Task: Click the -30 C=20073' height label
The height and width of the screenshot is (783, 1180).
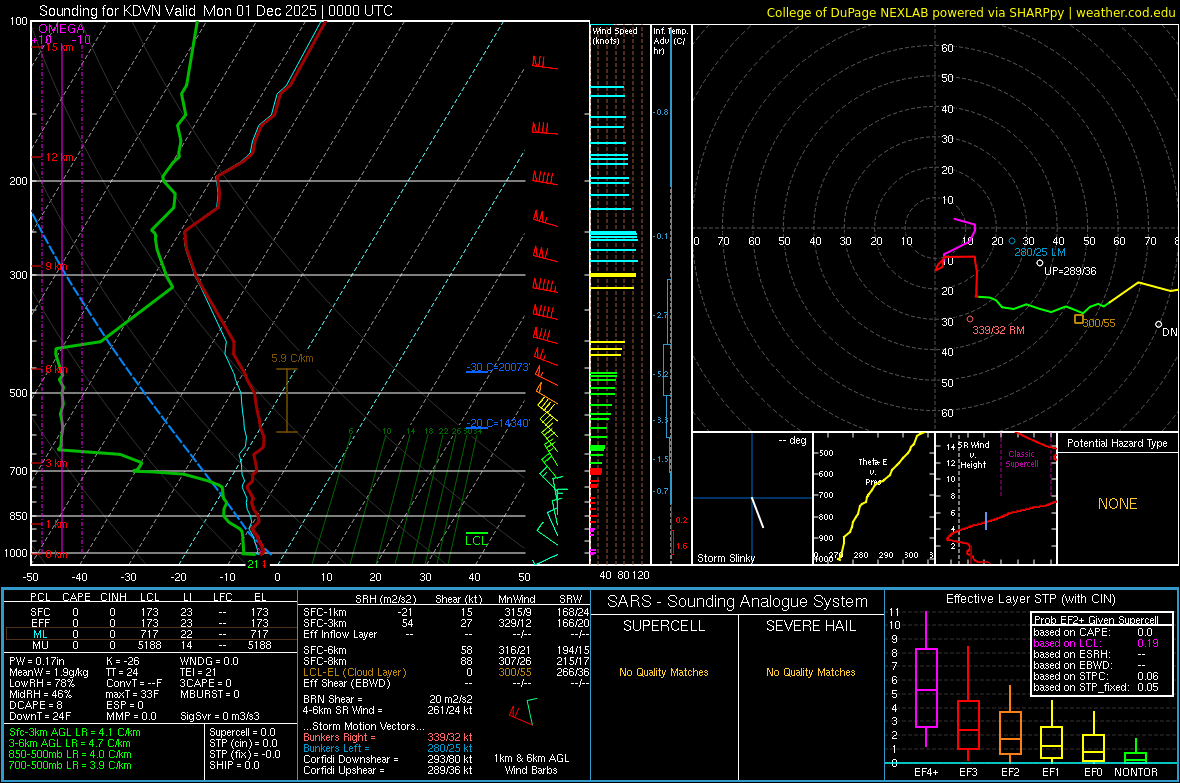Action: coord(498,367)
